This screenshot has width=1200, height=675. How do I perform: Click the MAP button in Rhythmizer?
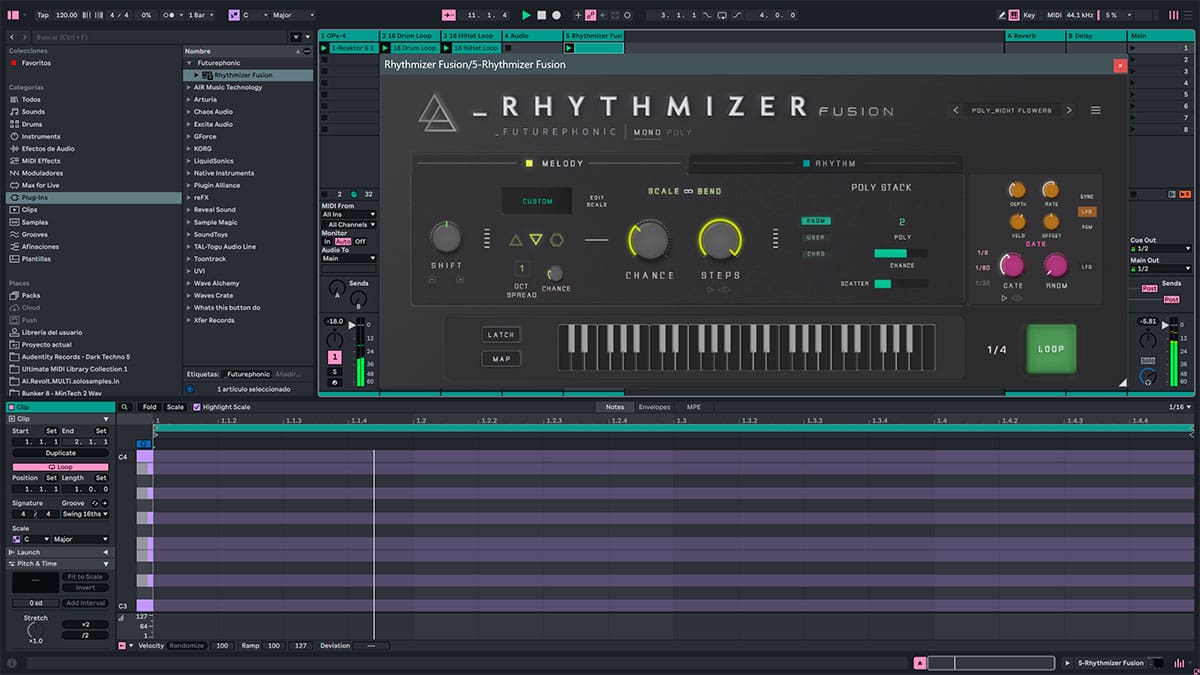click(500, 359)
